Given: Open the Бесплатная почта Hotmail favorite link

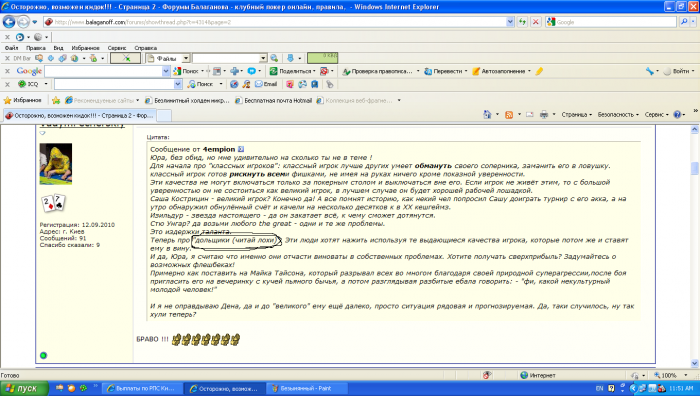Looking at the screenshot, I should tap(274, 100).
